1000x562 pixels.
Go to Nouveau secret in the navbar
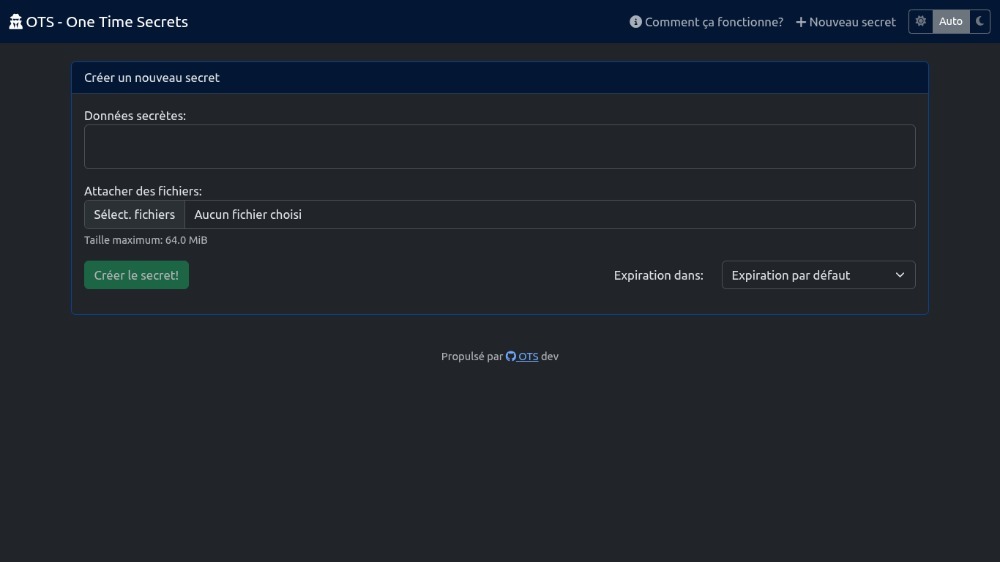pos(852,22)
